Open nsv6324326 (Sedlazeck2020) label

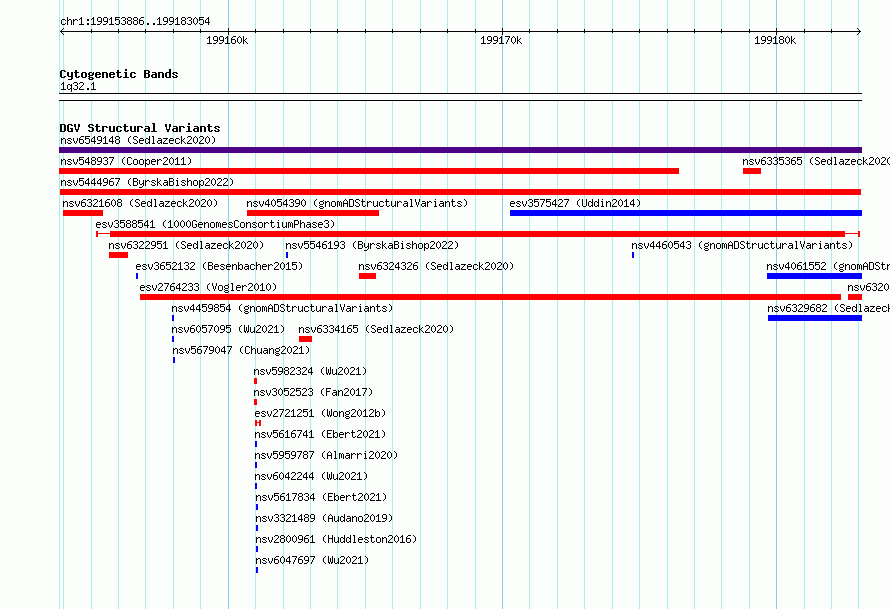click(x=436, y=266)
